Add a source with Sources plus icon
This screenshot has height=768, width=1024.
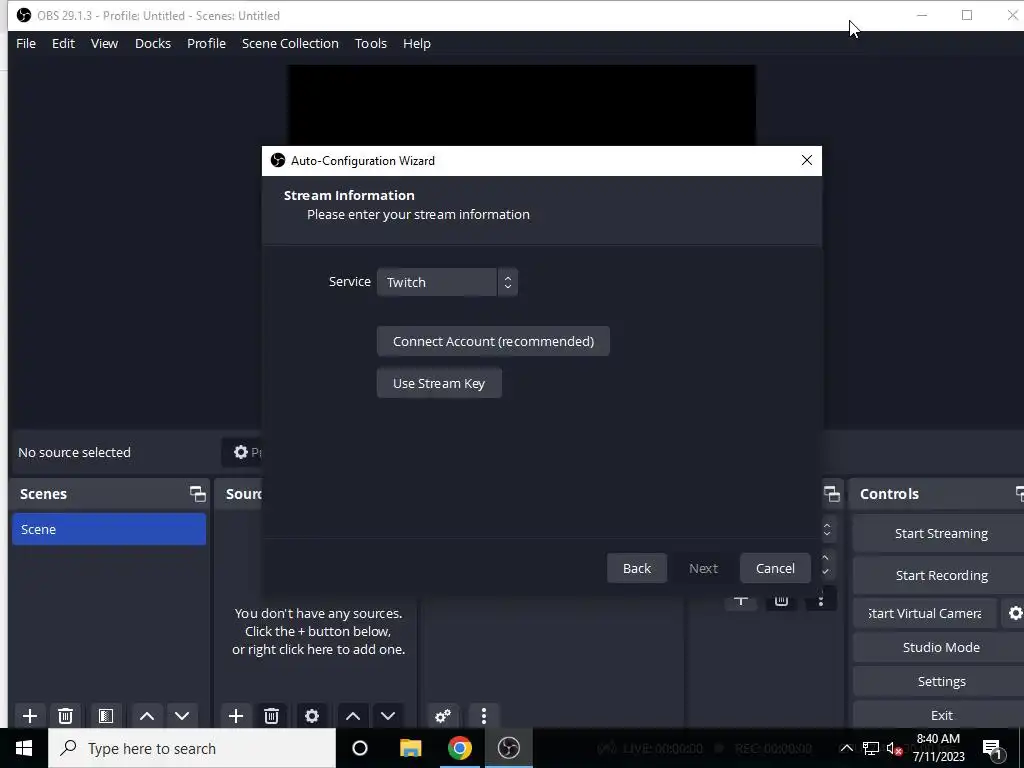click(236, 716)
